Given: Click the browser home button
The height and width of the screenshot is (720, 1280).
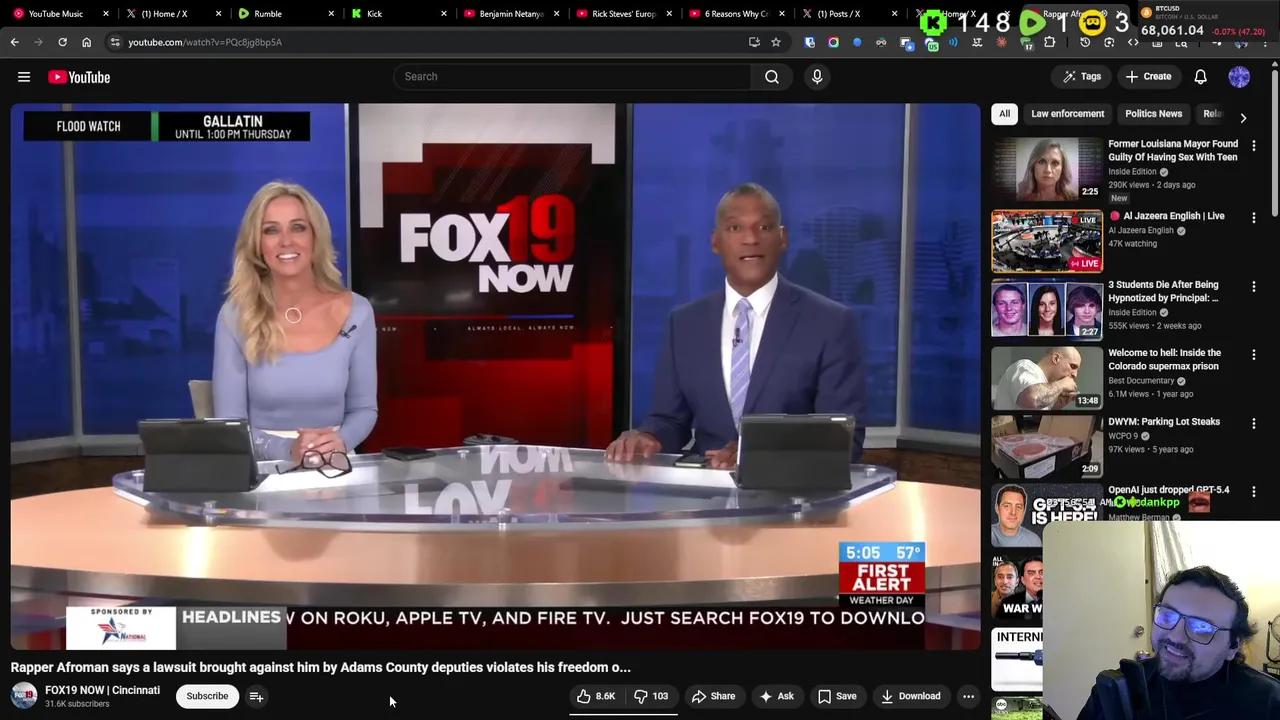Looking at the screenshot, I should pos(86,42).
